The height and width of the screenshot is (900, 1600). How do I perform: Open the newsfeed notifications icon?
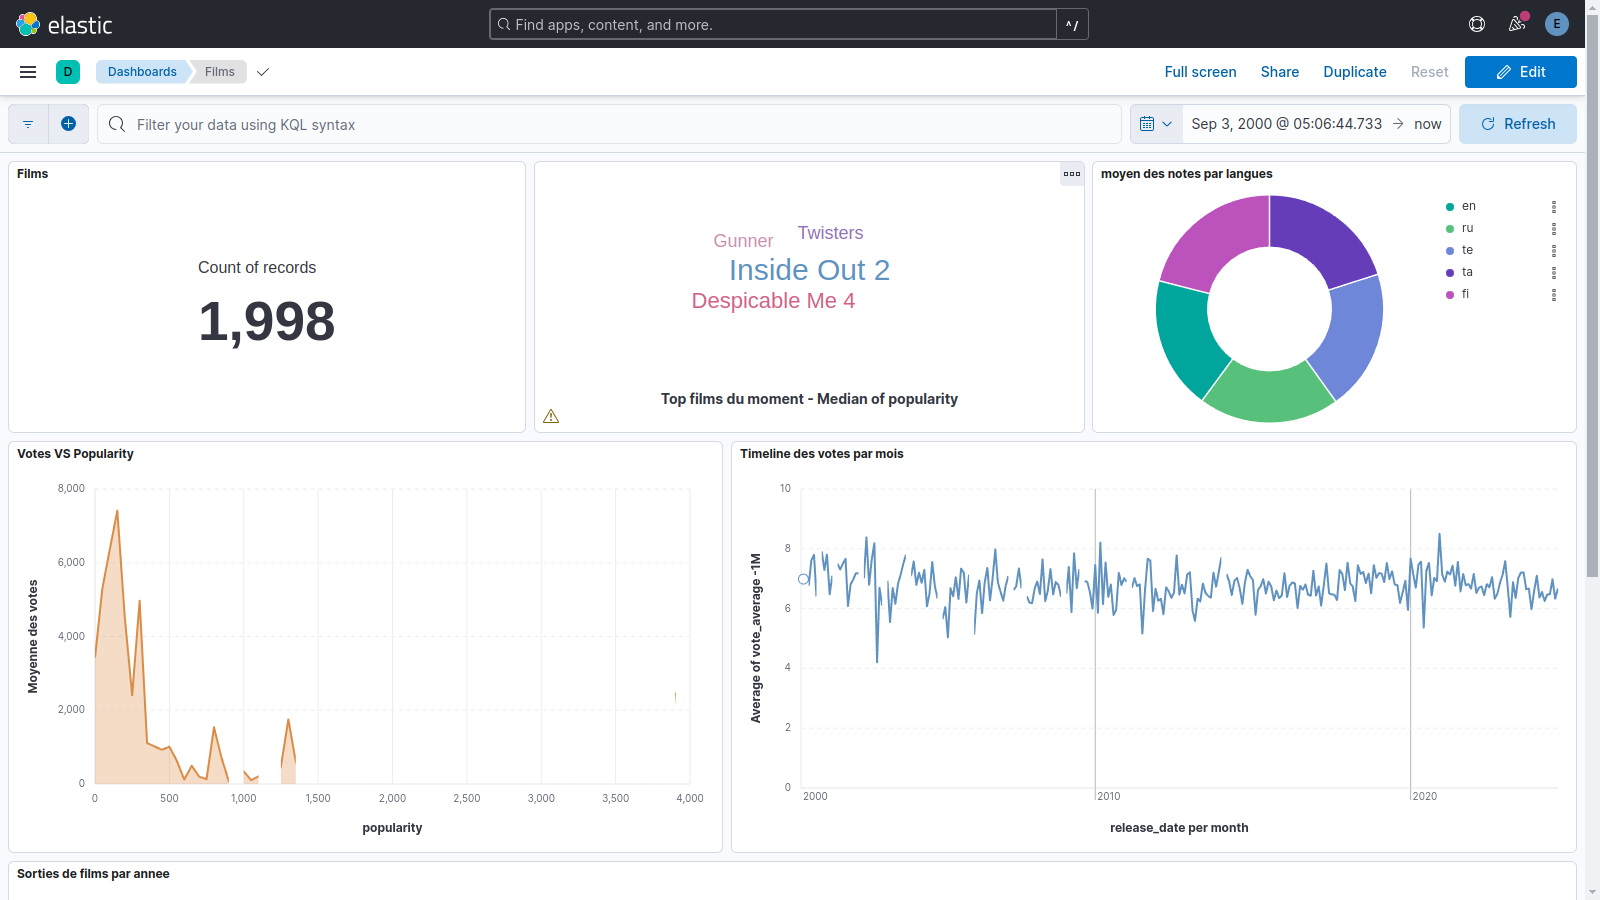point(1517,24)
